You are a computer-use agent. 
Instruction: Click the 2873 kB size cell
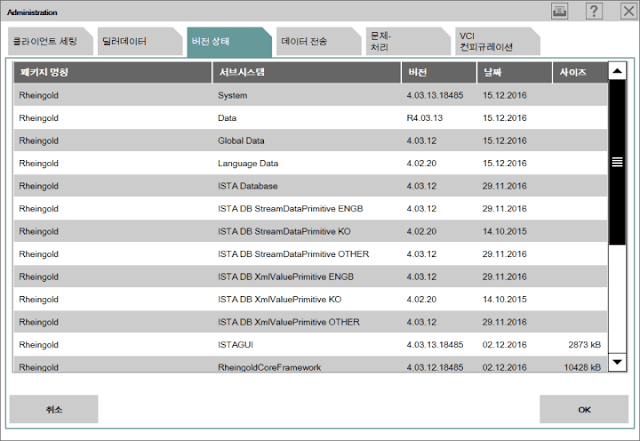tap(584, 345)
